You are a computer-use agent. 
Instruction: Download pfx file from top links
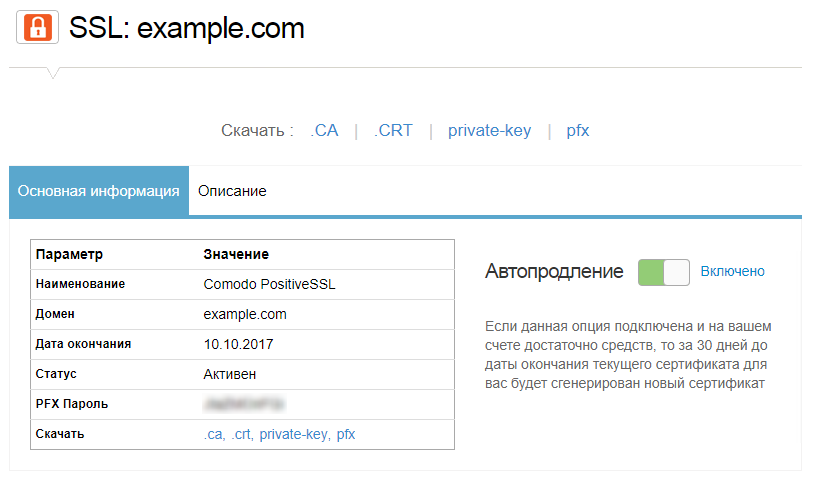click(578, 130)
